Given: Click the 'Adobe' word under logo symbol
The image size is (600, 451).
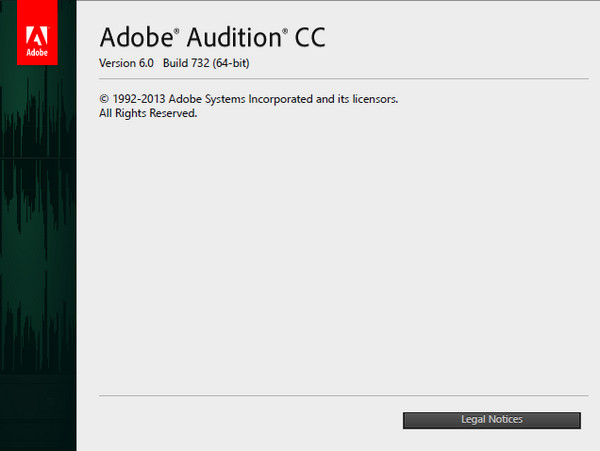Looking at the screenshot, I should [x=38, y=52].
